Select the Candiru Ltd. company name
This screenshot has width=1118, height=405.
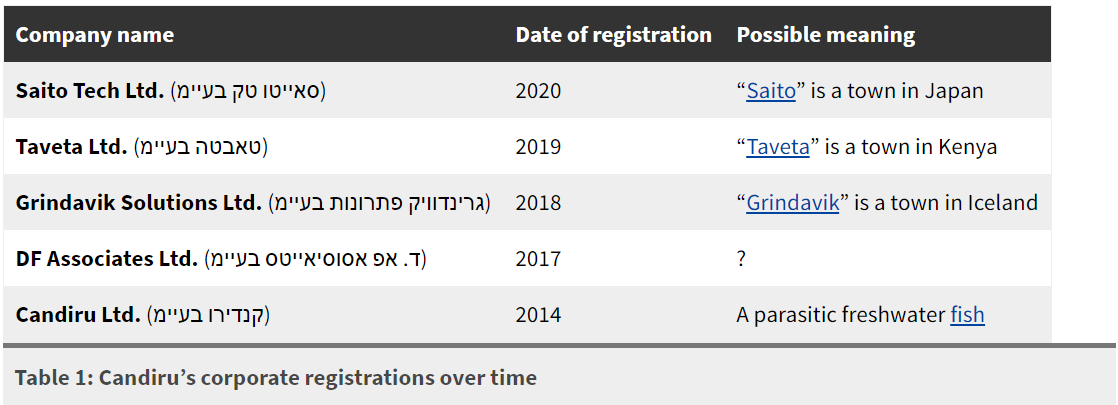(x=78, y=314)
